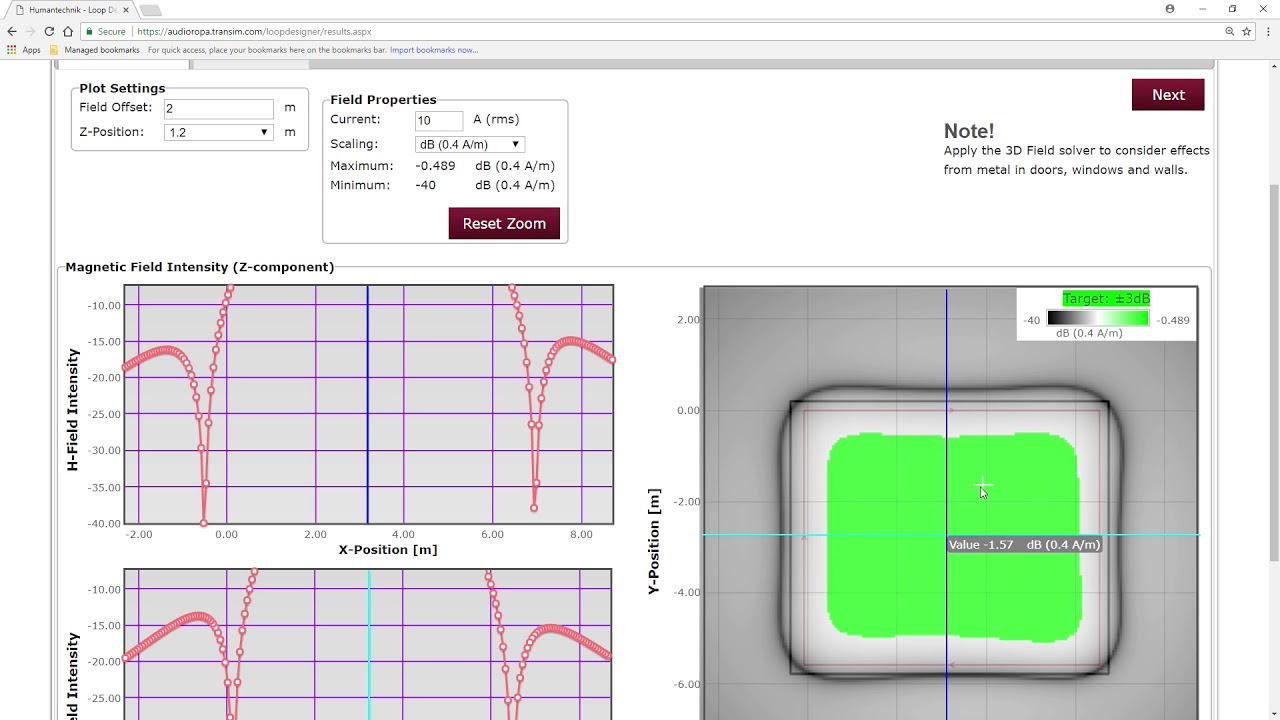
Task: Close the Humantechnik browser tab
Action: 126,10
